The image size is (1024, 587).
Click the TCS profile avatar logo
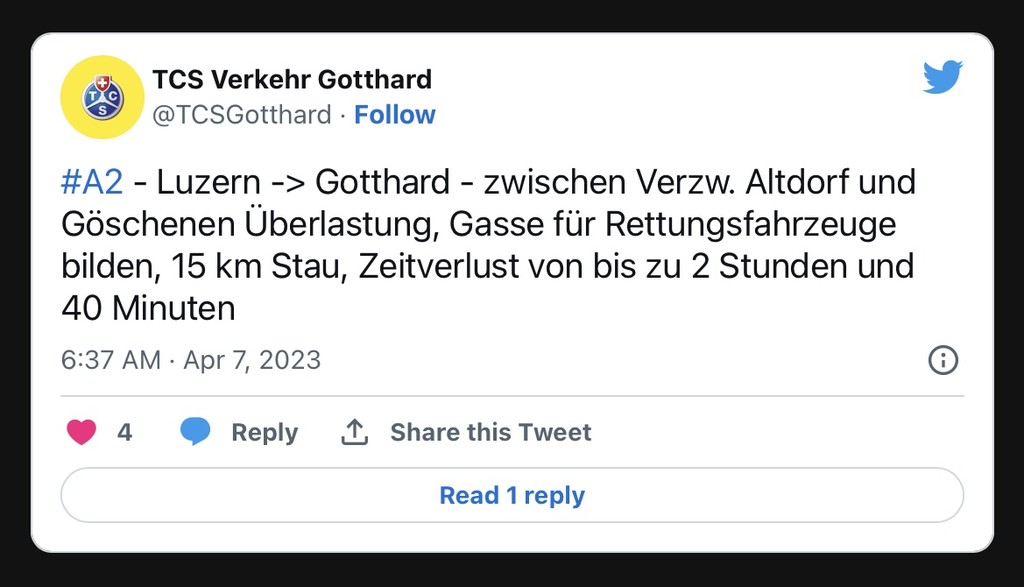tap(103, 97)
